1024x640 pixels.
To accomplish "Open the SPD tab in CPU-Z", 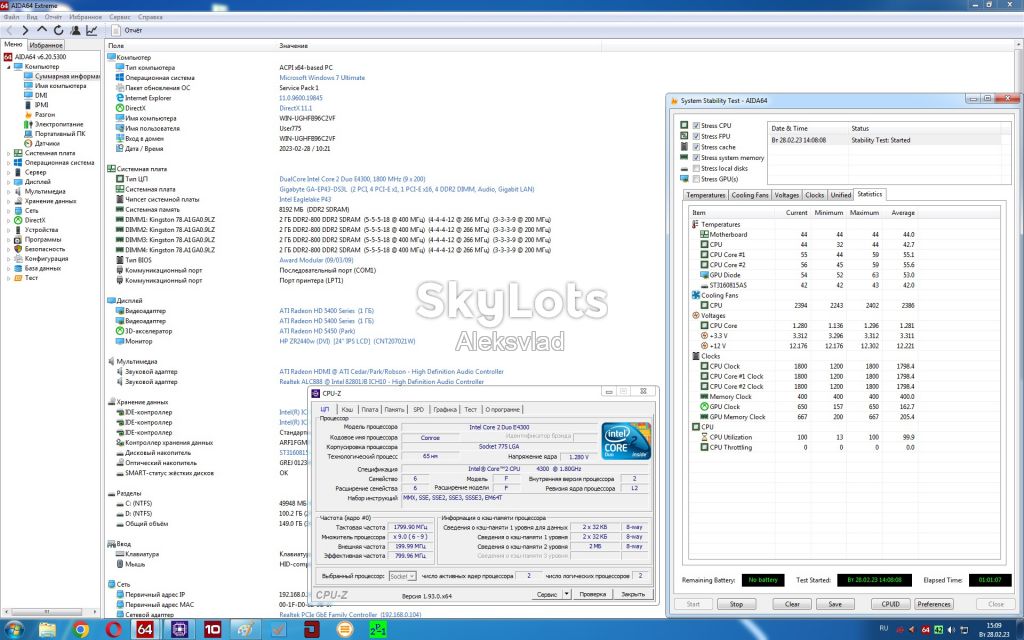I will tap(419, 409).
